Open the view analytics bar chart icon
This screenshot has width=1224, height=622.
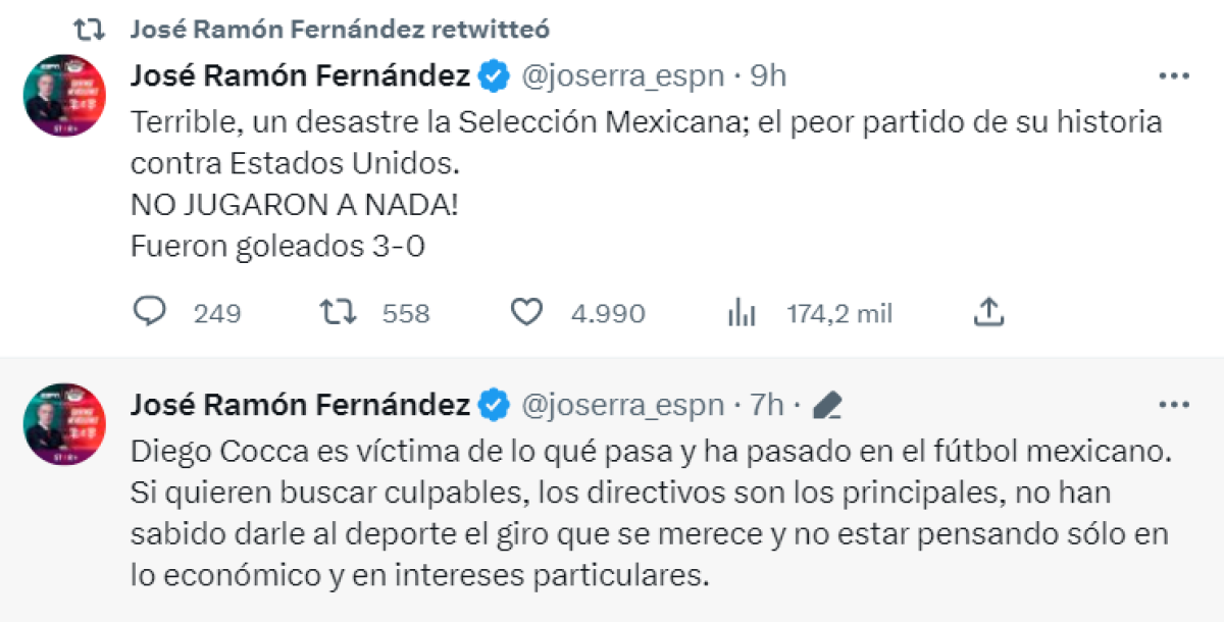pyautogui.click(x=742, y=312)
